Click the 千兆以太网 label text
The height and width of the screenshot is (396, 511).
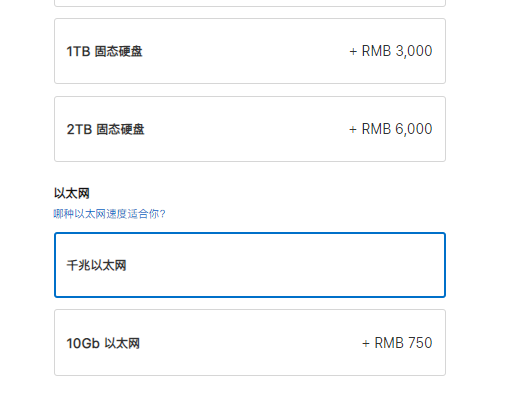(x=96, y=265)
